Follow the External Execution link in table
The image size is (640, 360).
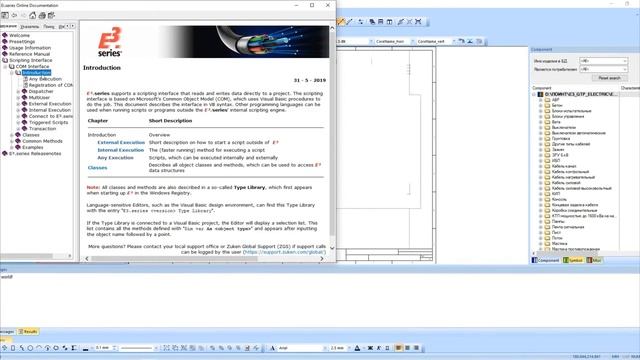[x=121, y=142]
